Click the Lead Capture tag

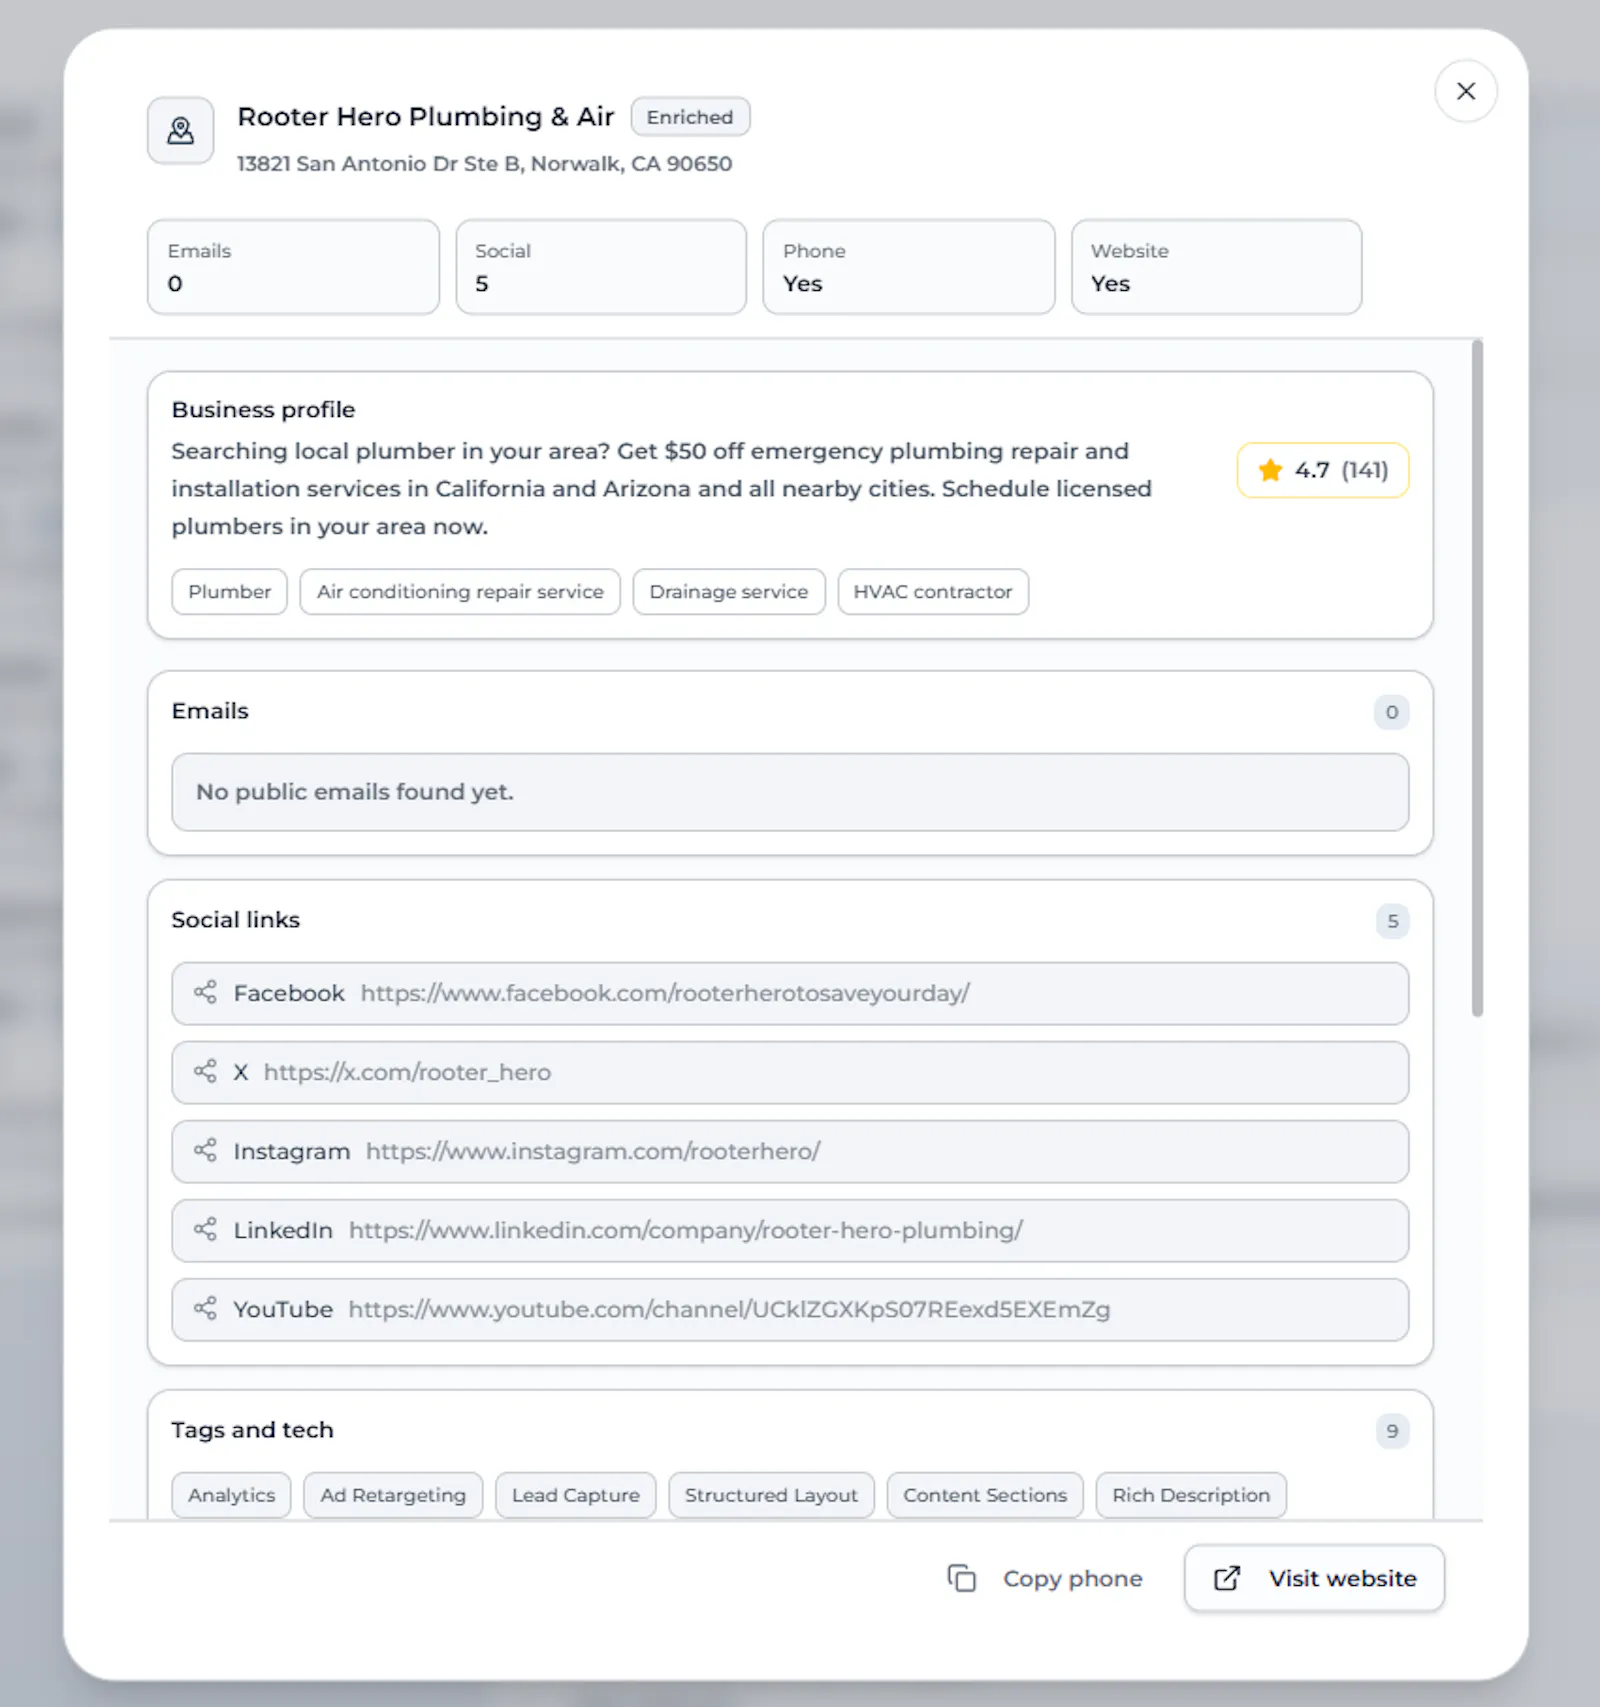pos(576,1495)
